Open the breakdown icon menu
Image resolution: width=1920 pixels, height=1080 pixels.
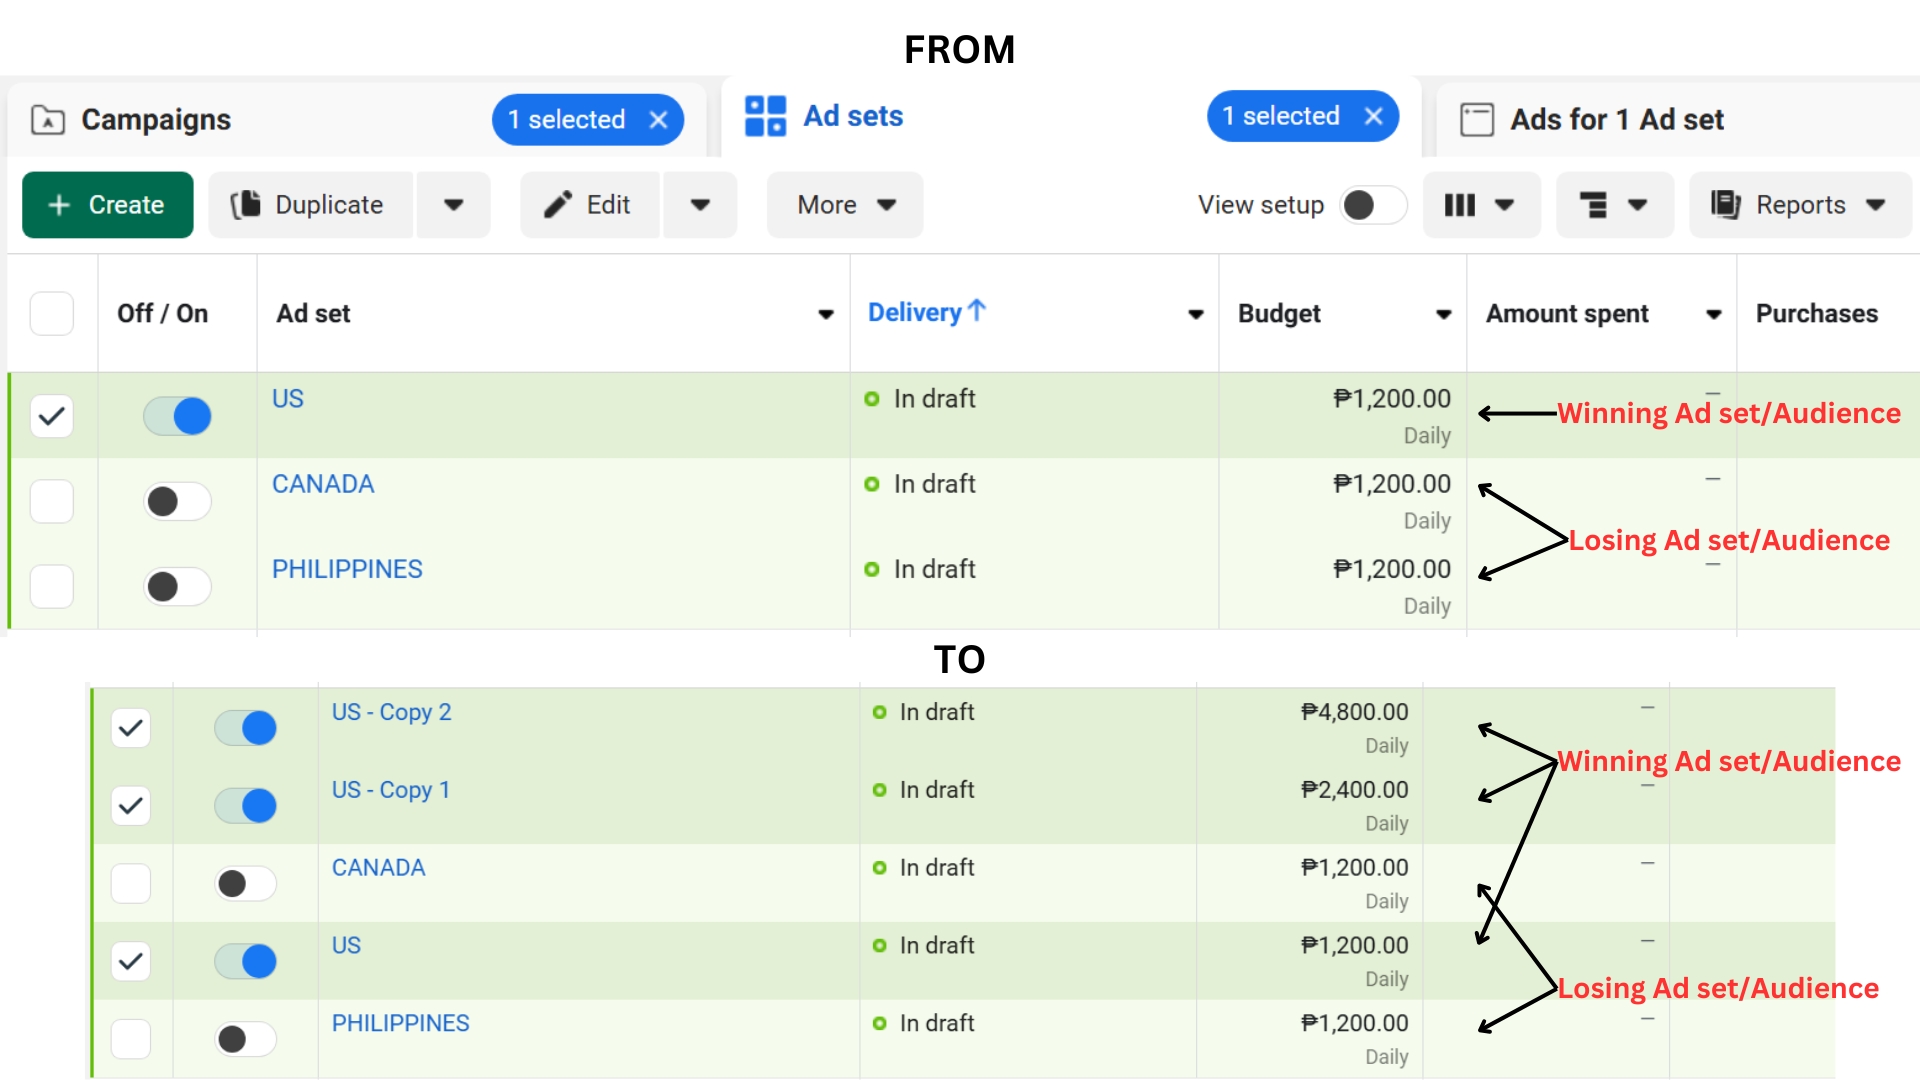tap(1613, 205)
